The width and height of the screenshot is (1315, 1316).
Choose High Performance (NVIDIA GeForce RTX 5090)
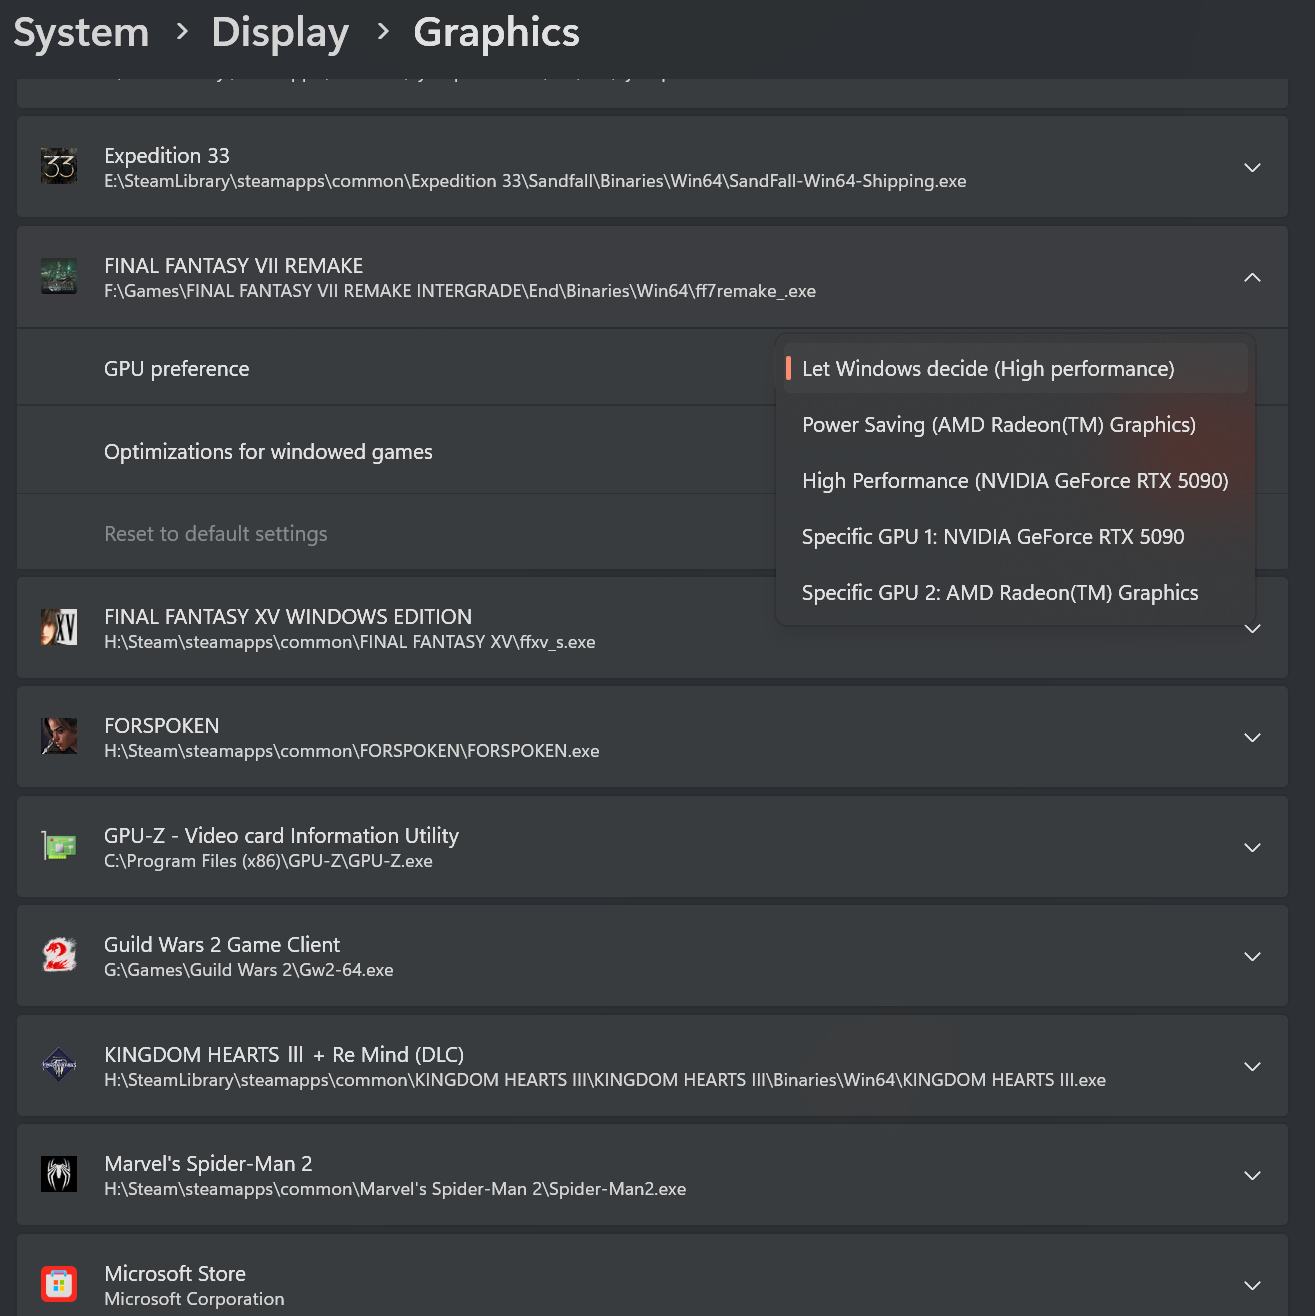point(1015,480)
